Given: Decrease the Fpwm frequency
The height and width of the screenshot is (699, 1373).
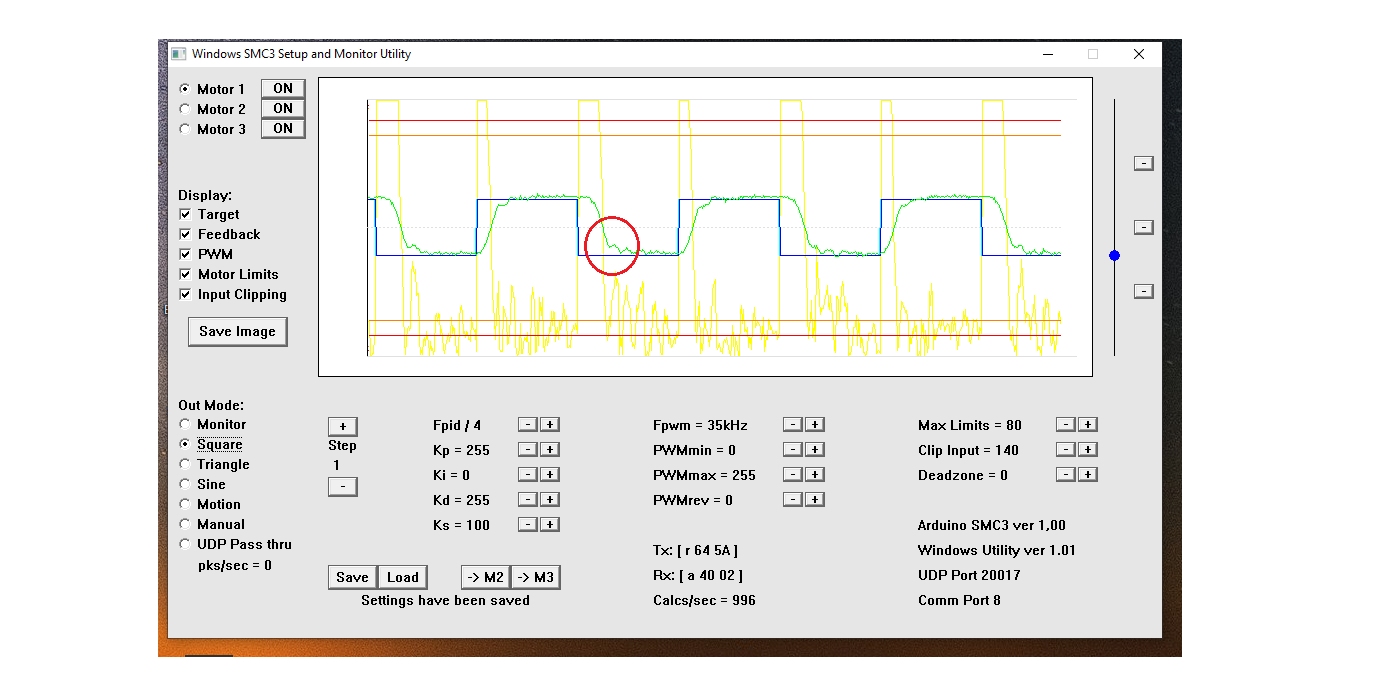Looking at the screenshot, I should coord(792,425).
